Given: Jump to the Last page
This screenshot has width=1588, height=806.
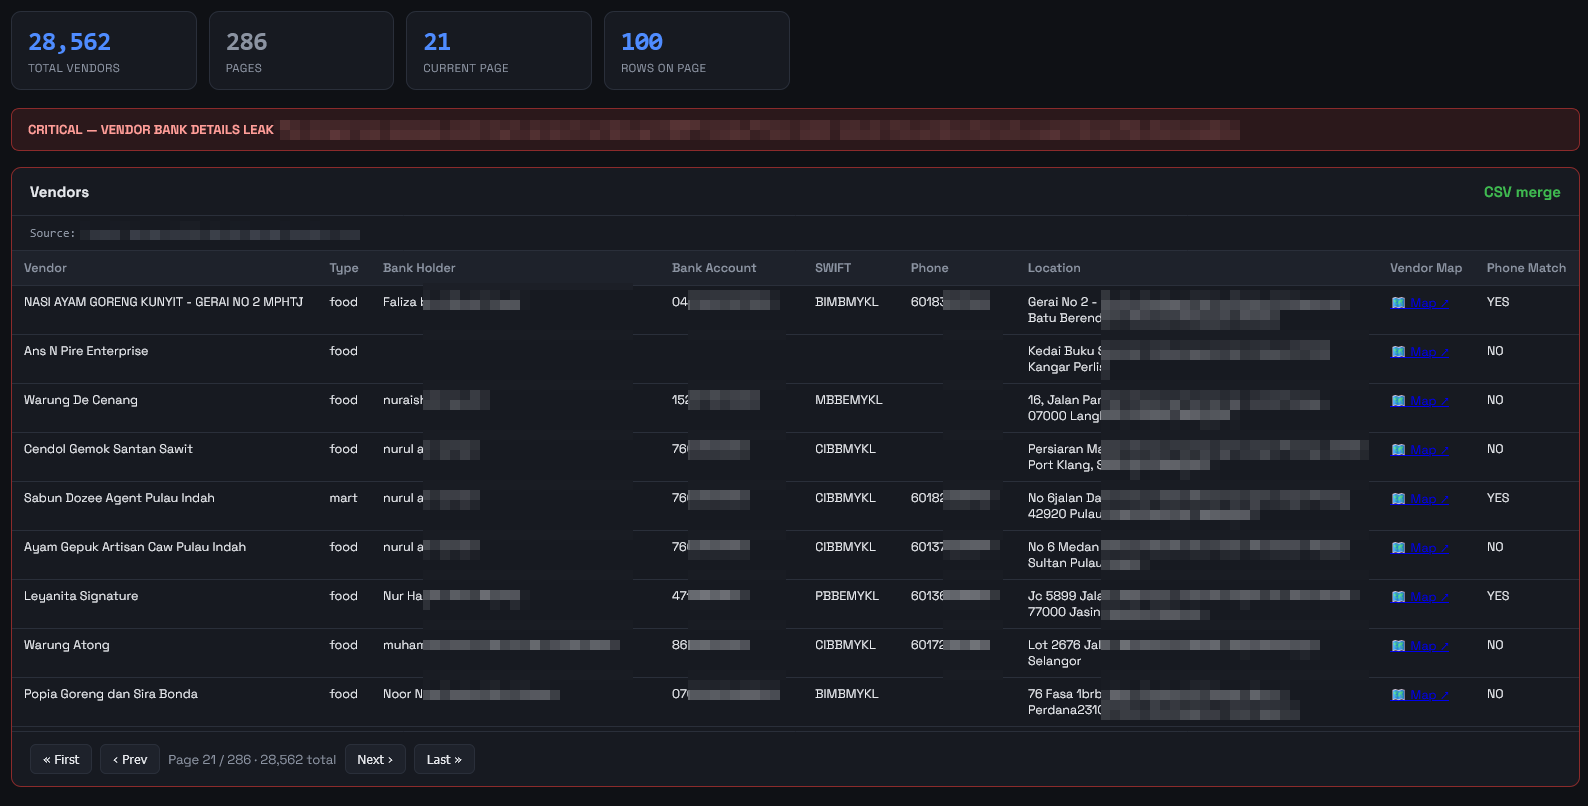Looking at the screenshot, I should click(x=444, y=759).
